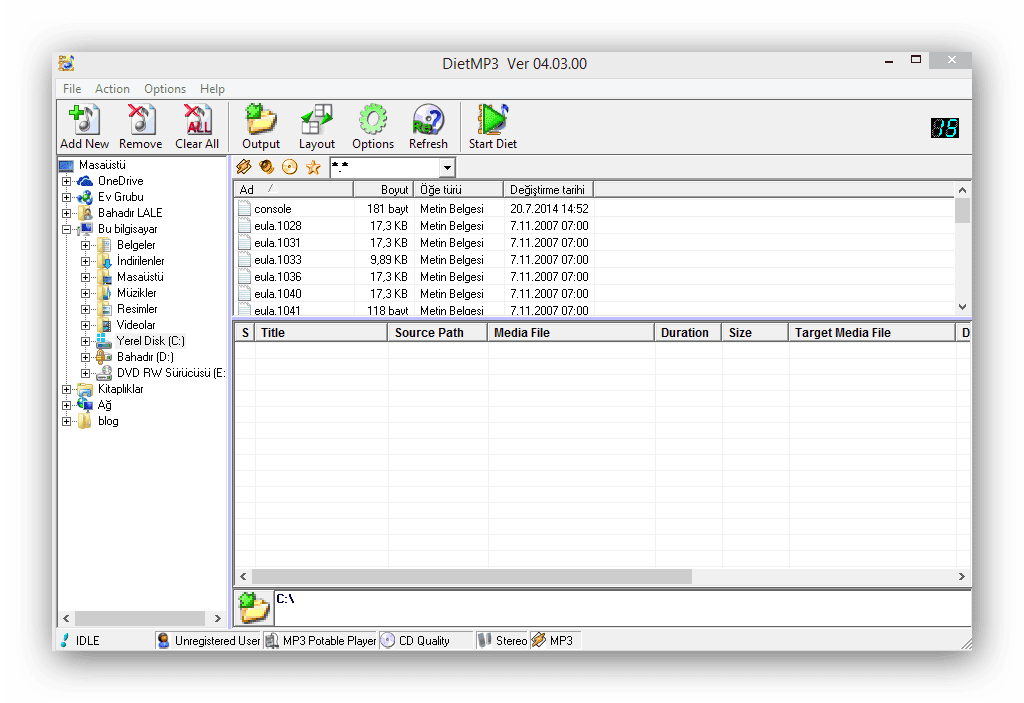Viewport: 1024px width, 703px height.
Task: Click the Remove toolbar icon
Action: [141, 120]
